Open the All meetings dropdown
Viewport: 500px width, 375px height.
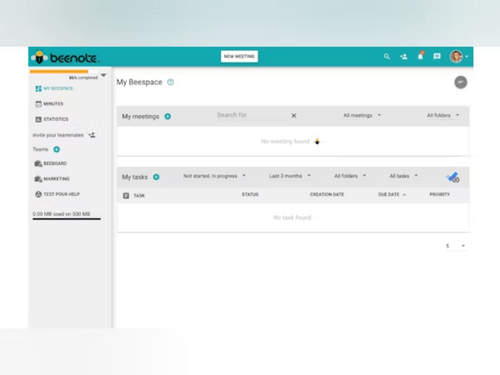pyautogui.click(x=362, y=115)
